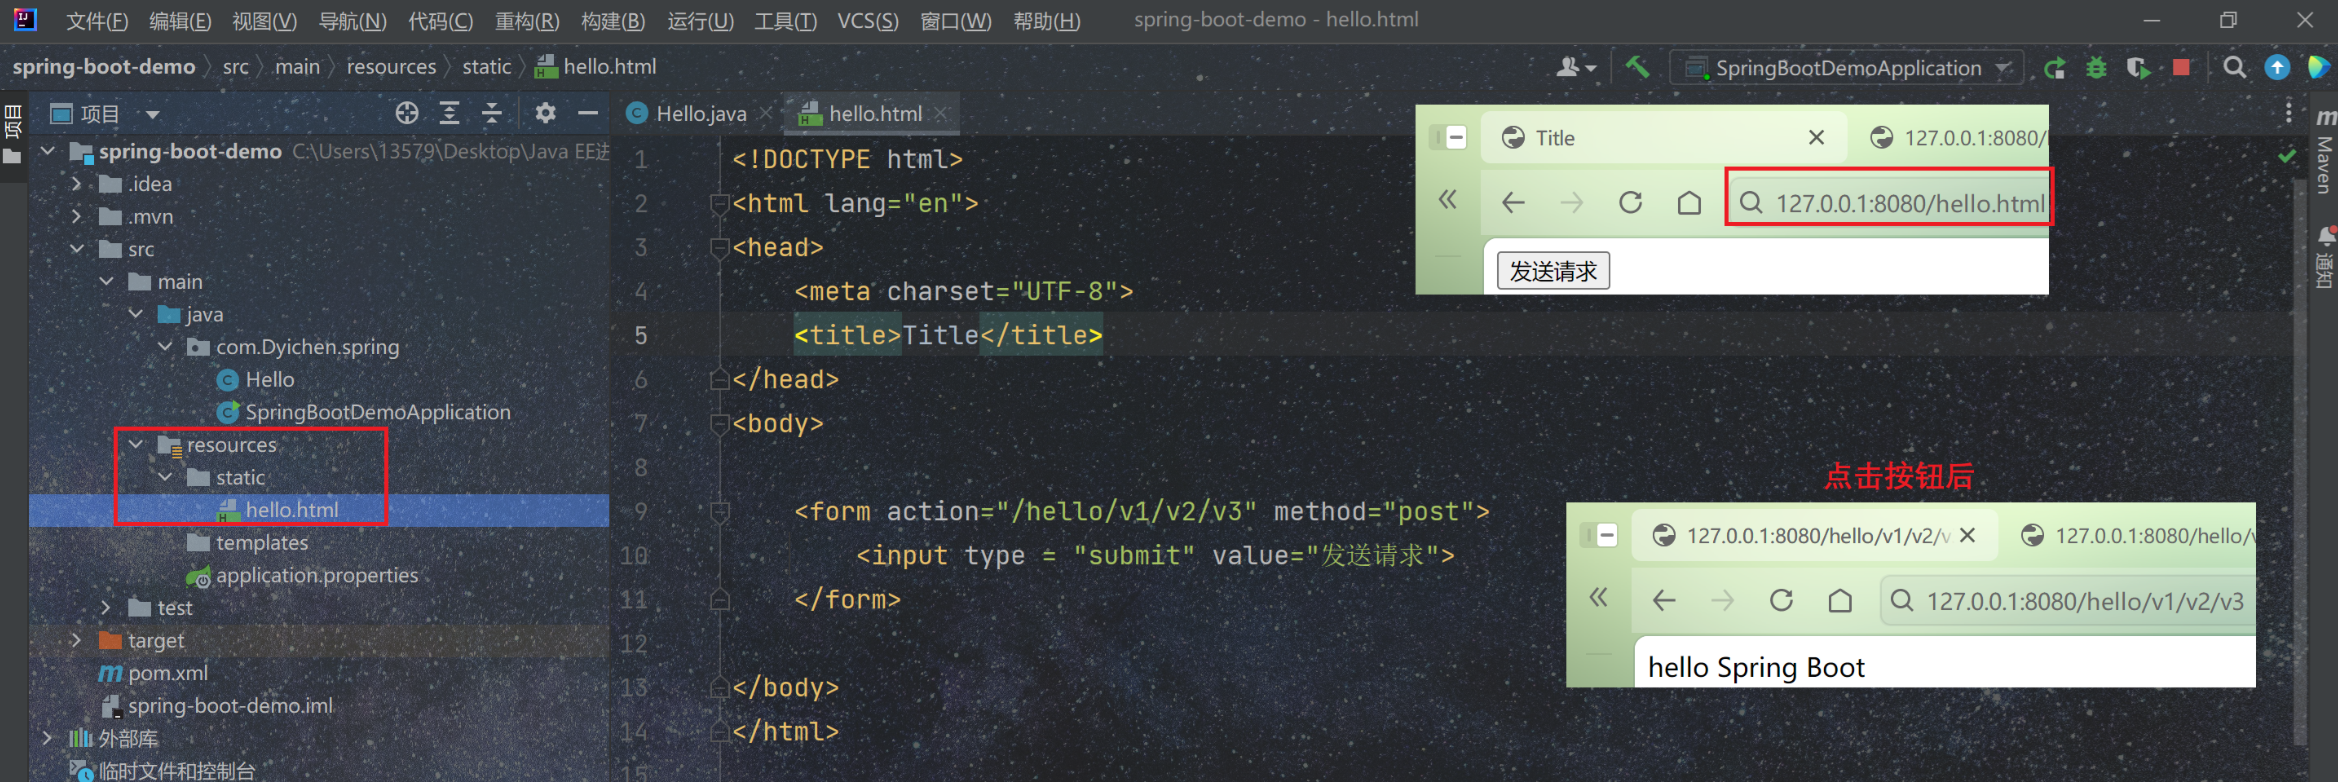The height and width of the screenshot is (782, 2338).
Task: Click the static breadcrumb
Action: [486, 67]
